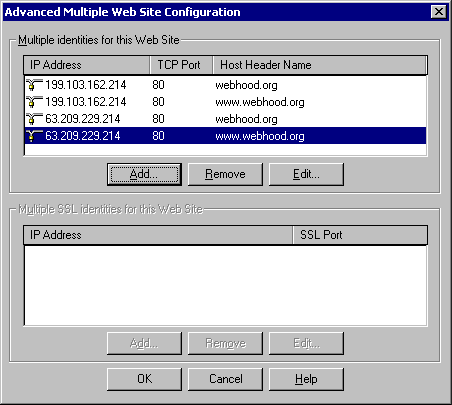The height and width of the screenshot is (405, 452).
Task: Cancel the web site configuration dialog
Action: pyautogui.click(x=225, y=379)
